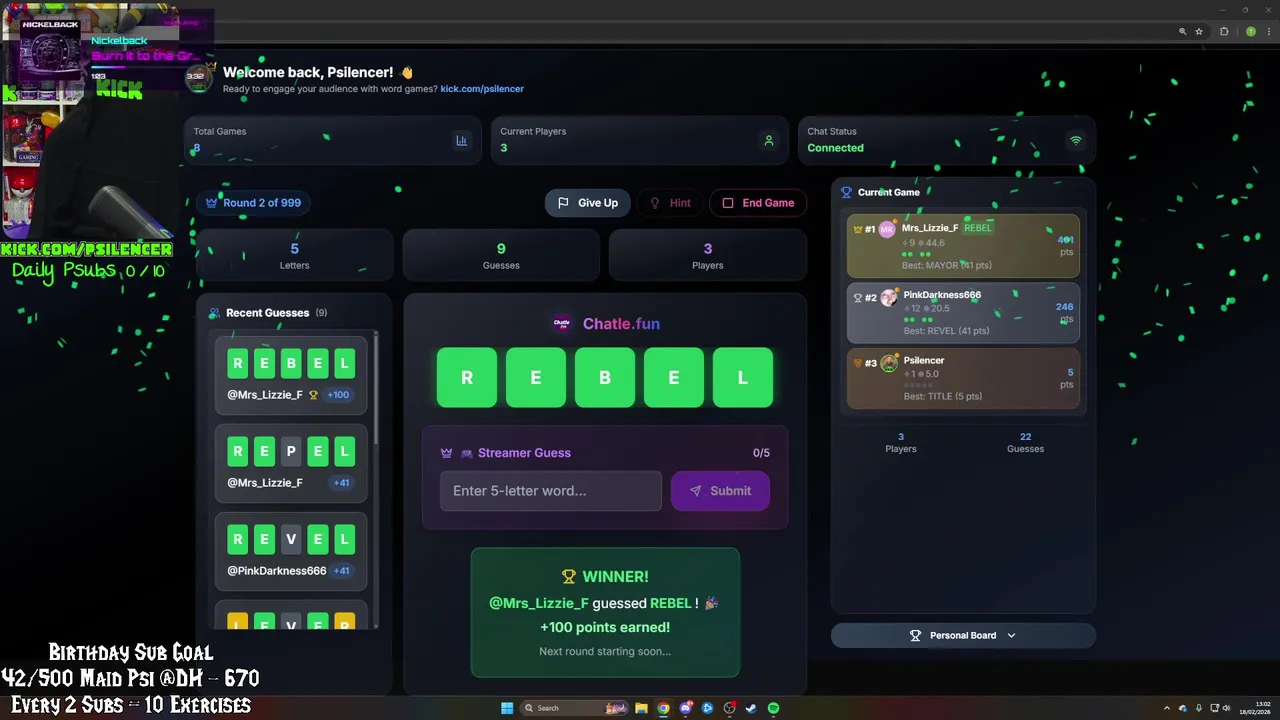Click the Total Games bar chart icon
Image resolution: width=1280 pixels, height=720 pixels.
pyautogui.click(x=461, y=141)
